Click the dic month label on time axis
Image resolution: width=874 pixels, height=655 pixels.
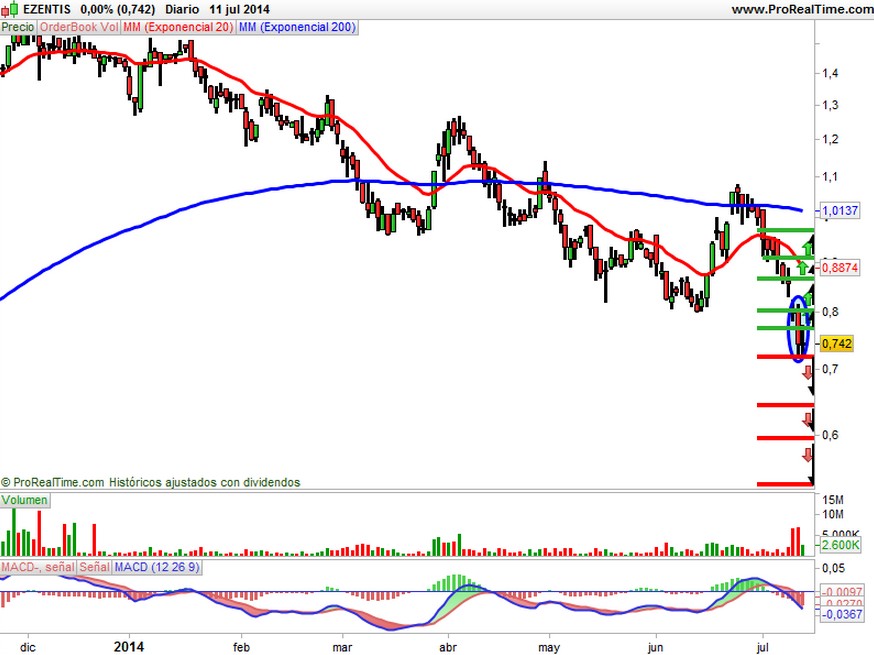[28, 647]
